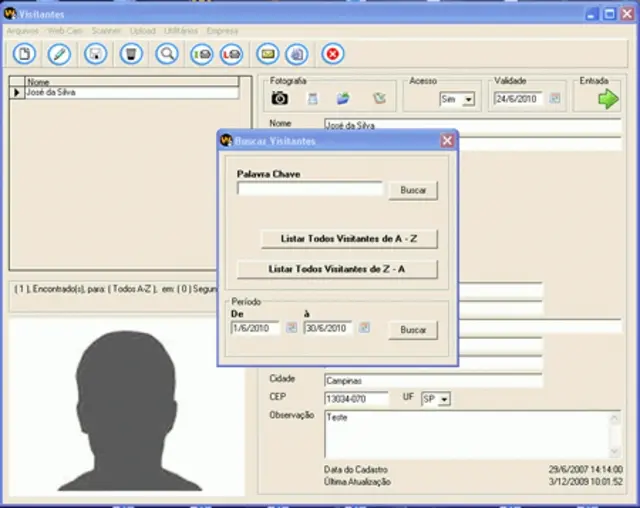Screen dimensions: 640x508
Task: Click the De date field
Action: tap(256, 328)
